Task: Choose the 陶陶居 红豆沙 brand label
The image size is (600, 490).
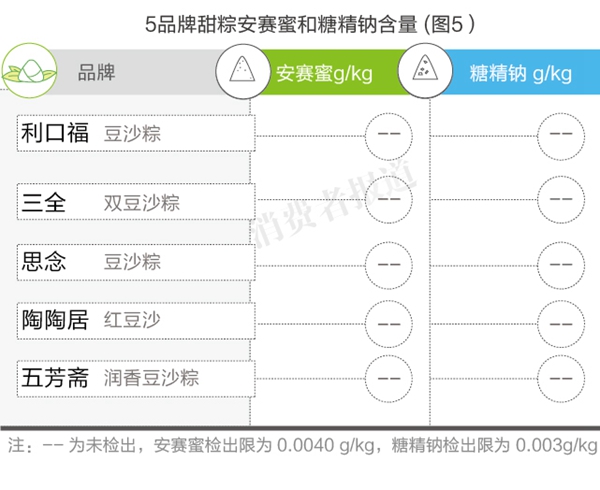Action: click(x=136, y=320)
